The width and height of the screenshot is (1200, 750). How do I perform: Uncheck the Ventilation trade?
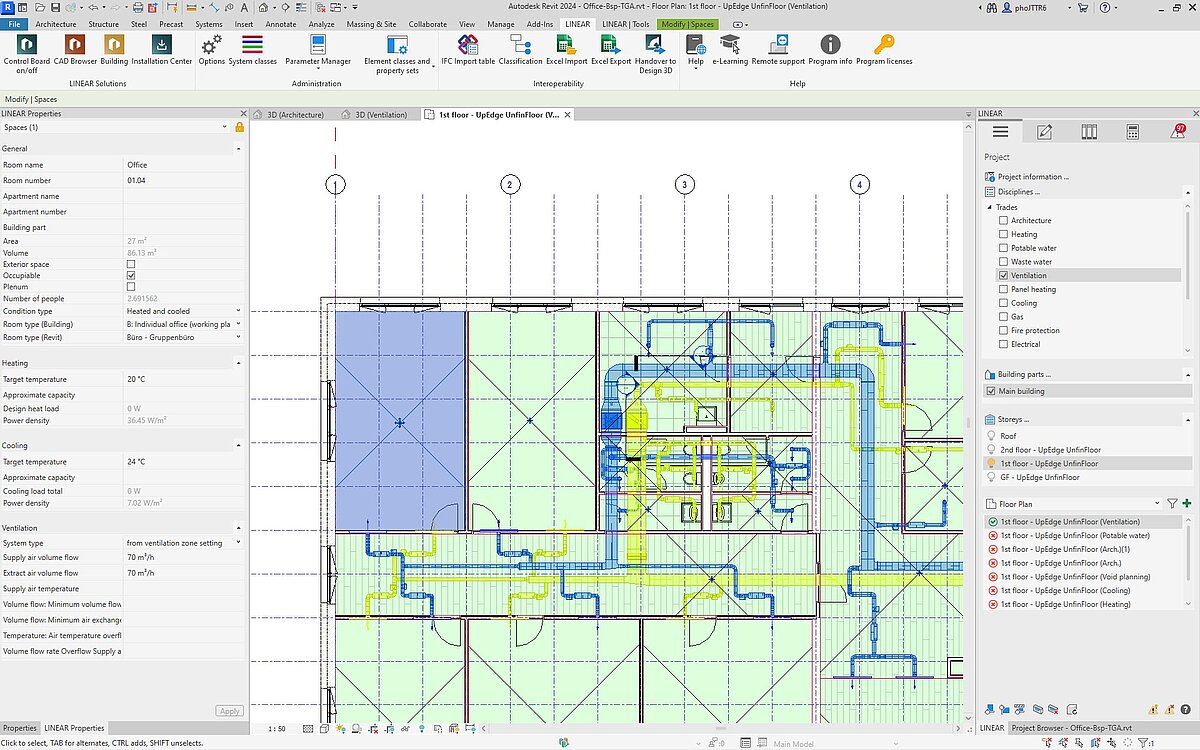tap(1003, 275)
